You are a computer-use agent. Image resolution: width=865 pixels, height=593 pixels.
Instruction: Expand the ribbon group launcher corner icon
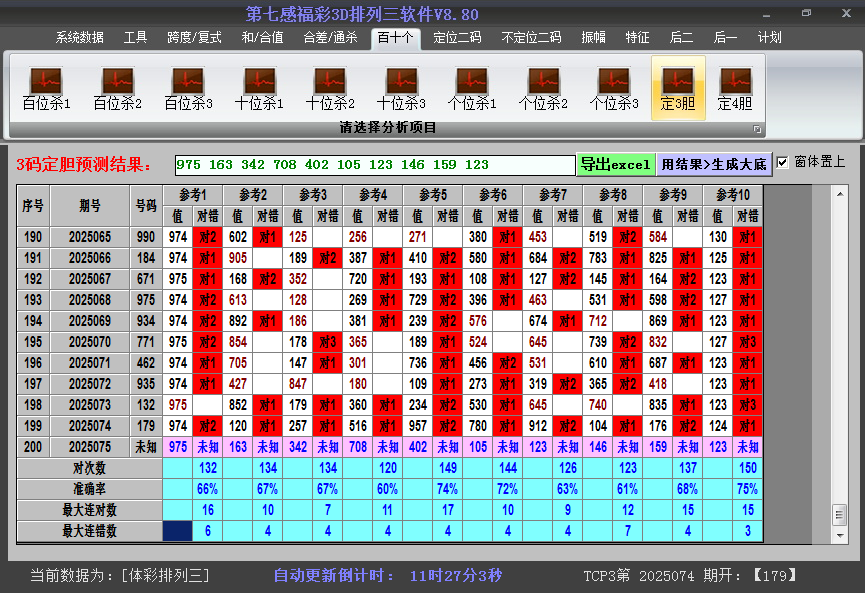point(757,129)
